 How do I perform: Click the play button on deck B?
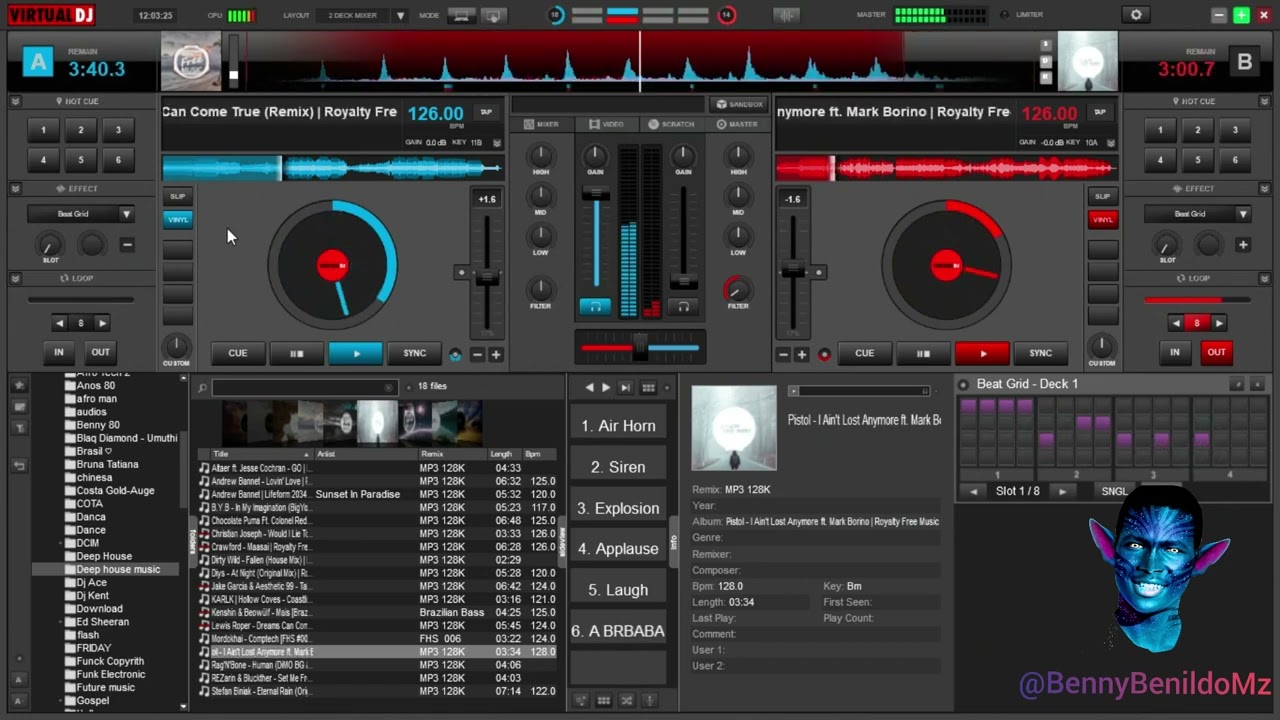(x=982, y=353)
